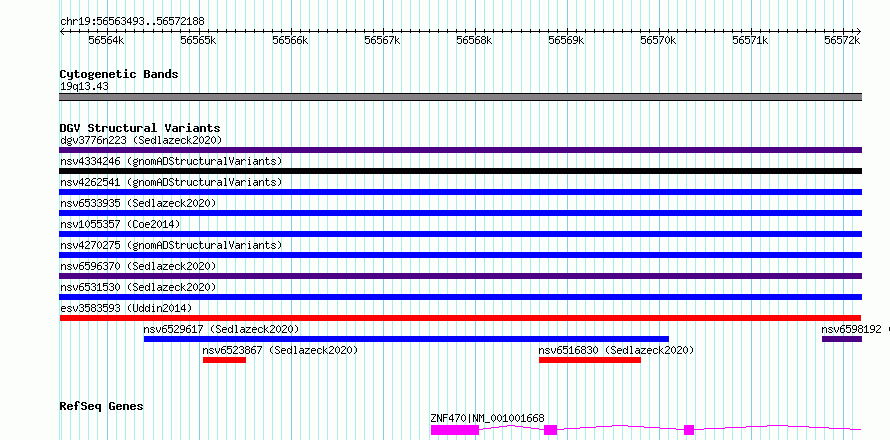Click the short red nsv6523867 bar
The height and width of the screenshot is (440, 890).
click(x=224, y=360)
